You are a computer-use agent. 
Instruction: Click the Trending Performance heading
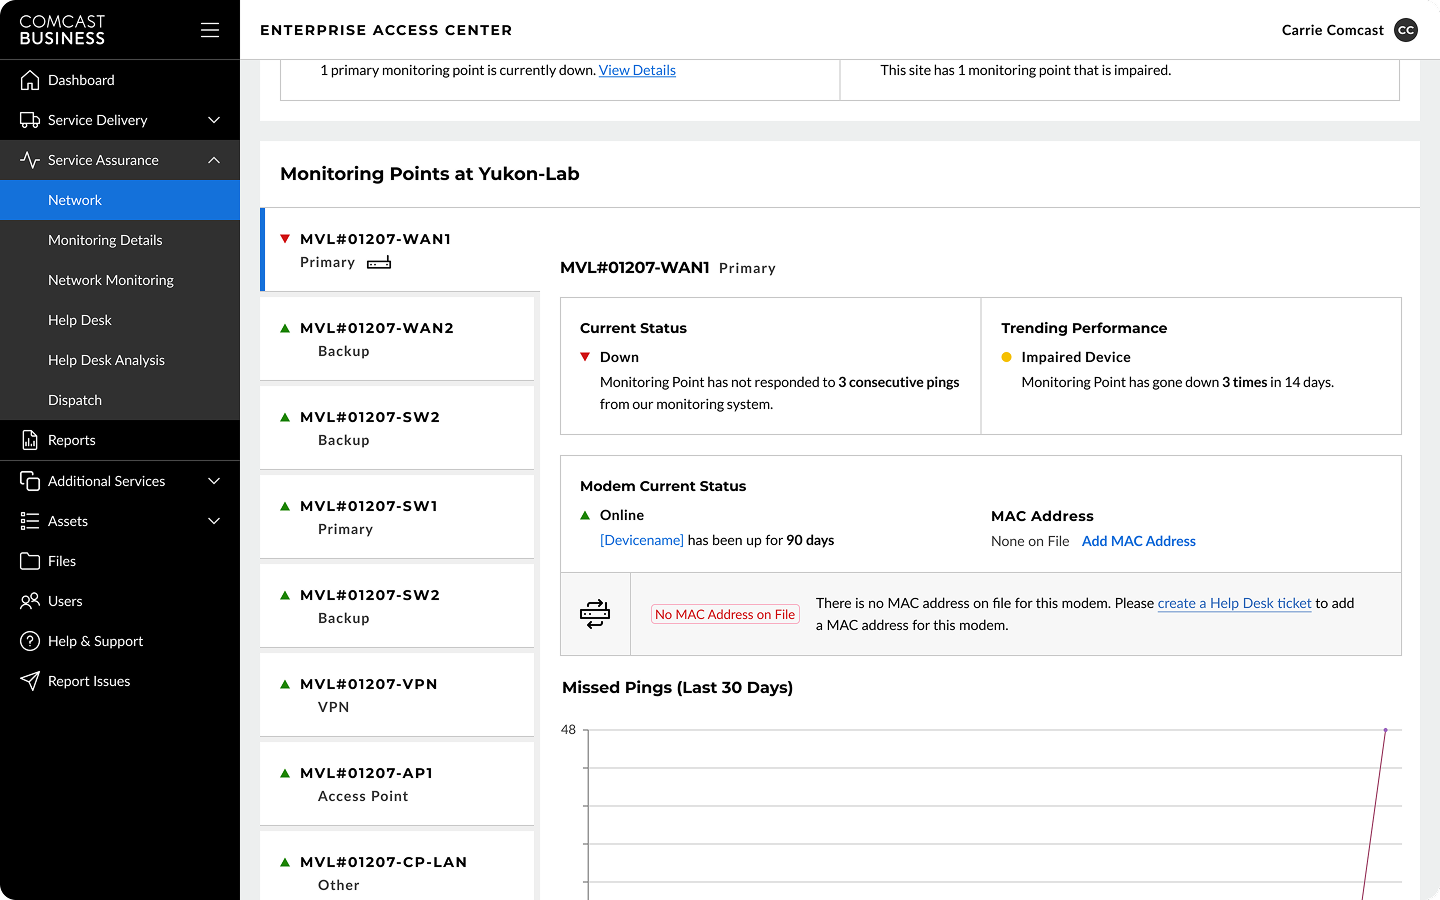click(1084, 328)
